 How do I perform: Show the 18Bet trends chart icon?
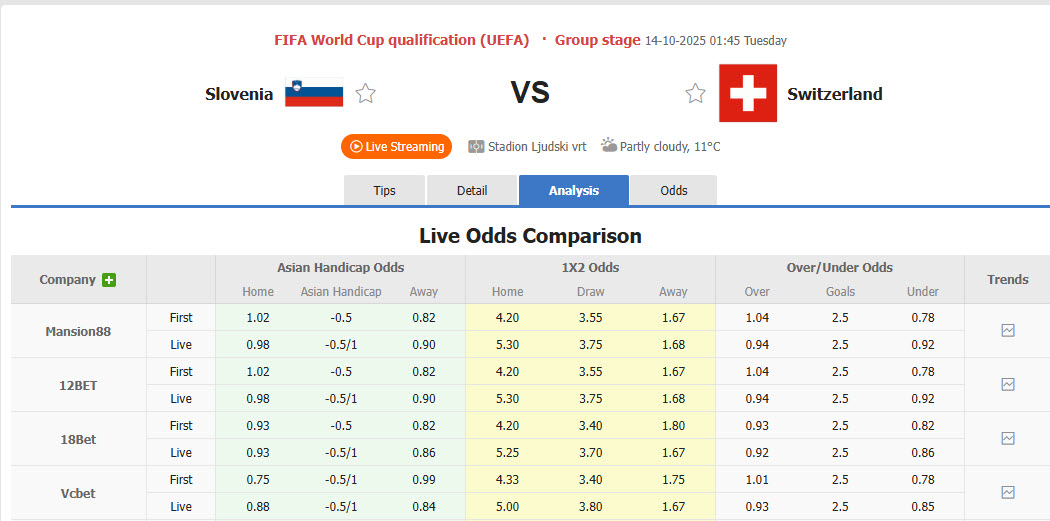[x=1008, y=439]
